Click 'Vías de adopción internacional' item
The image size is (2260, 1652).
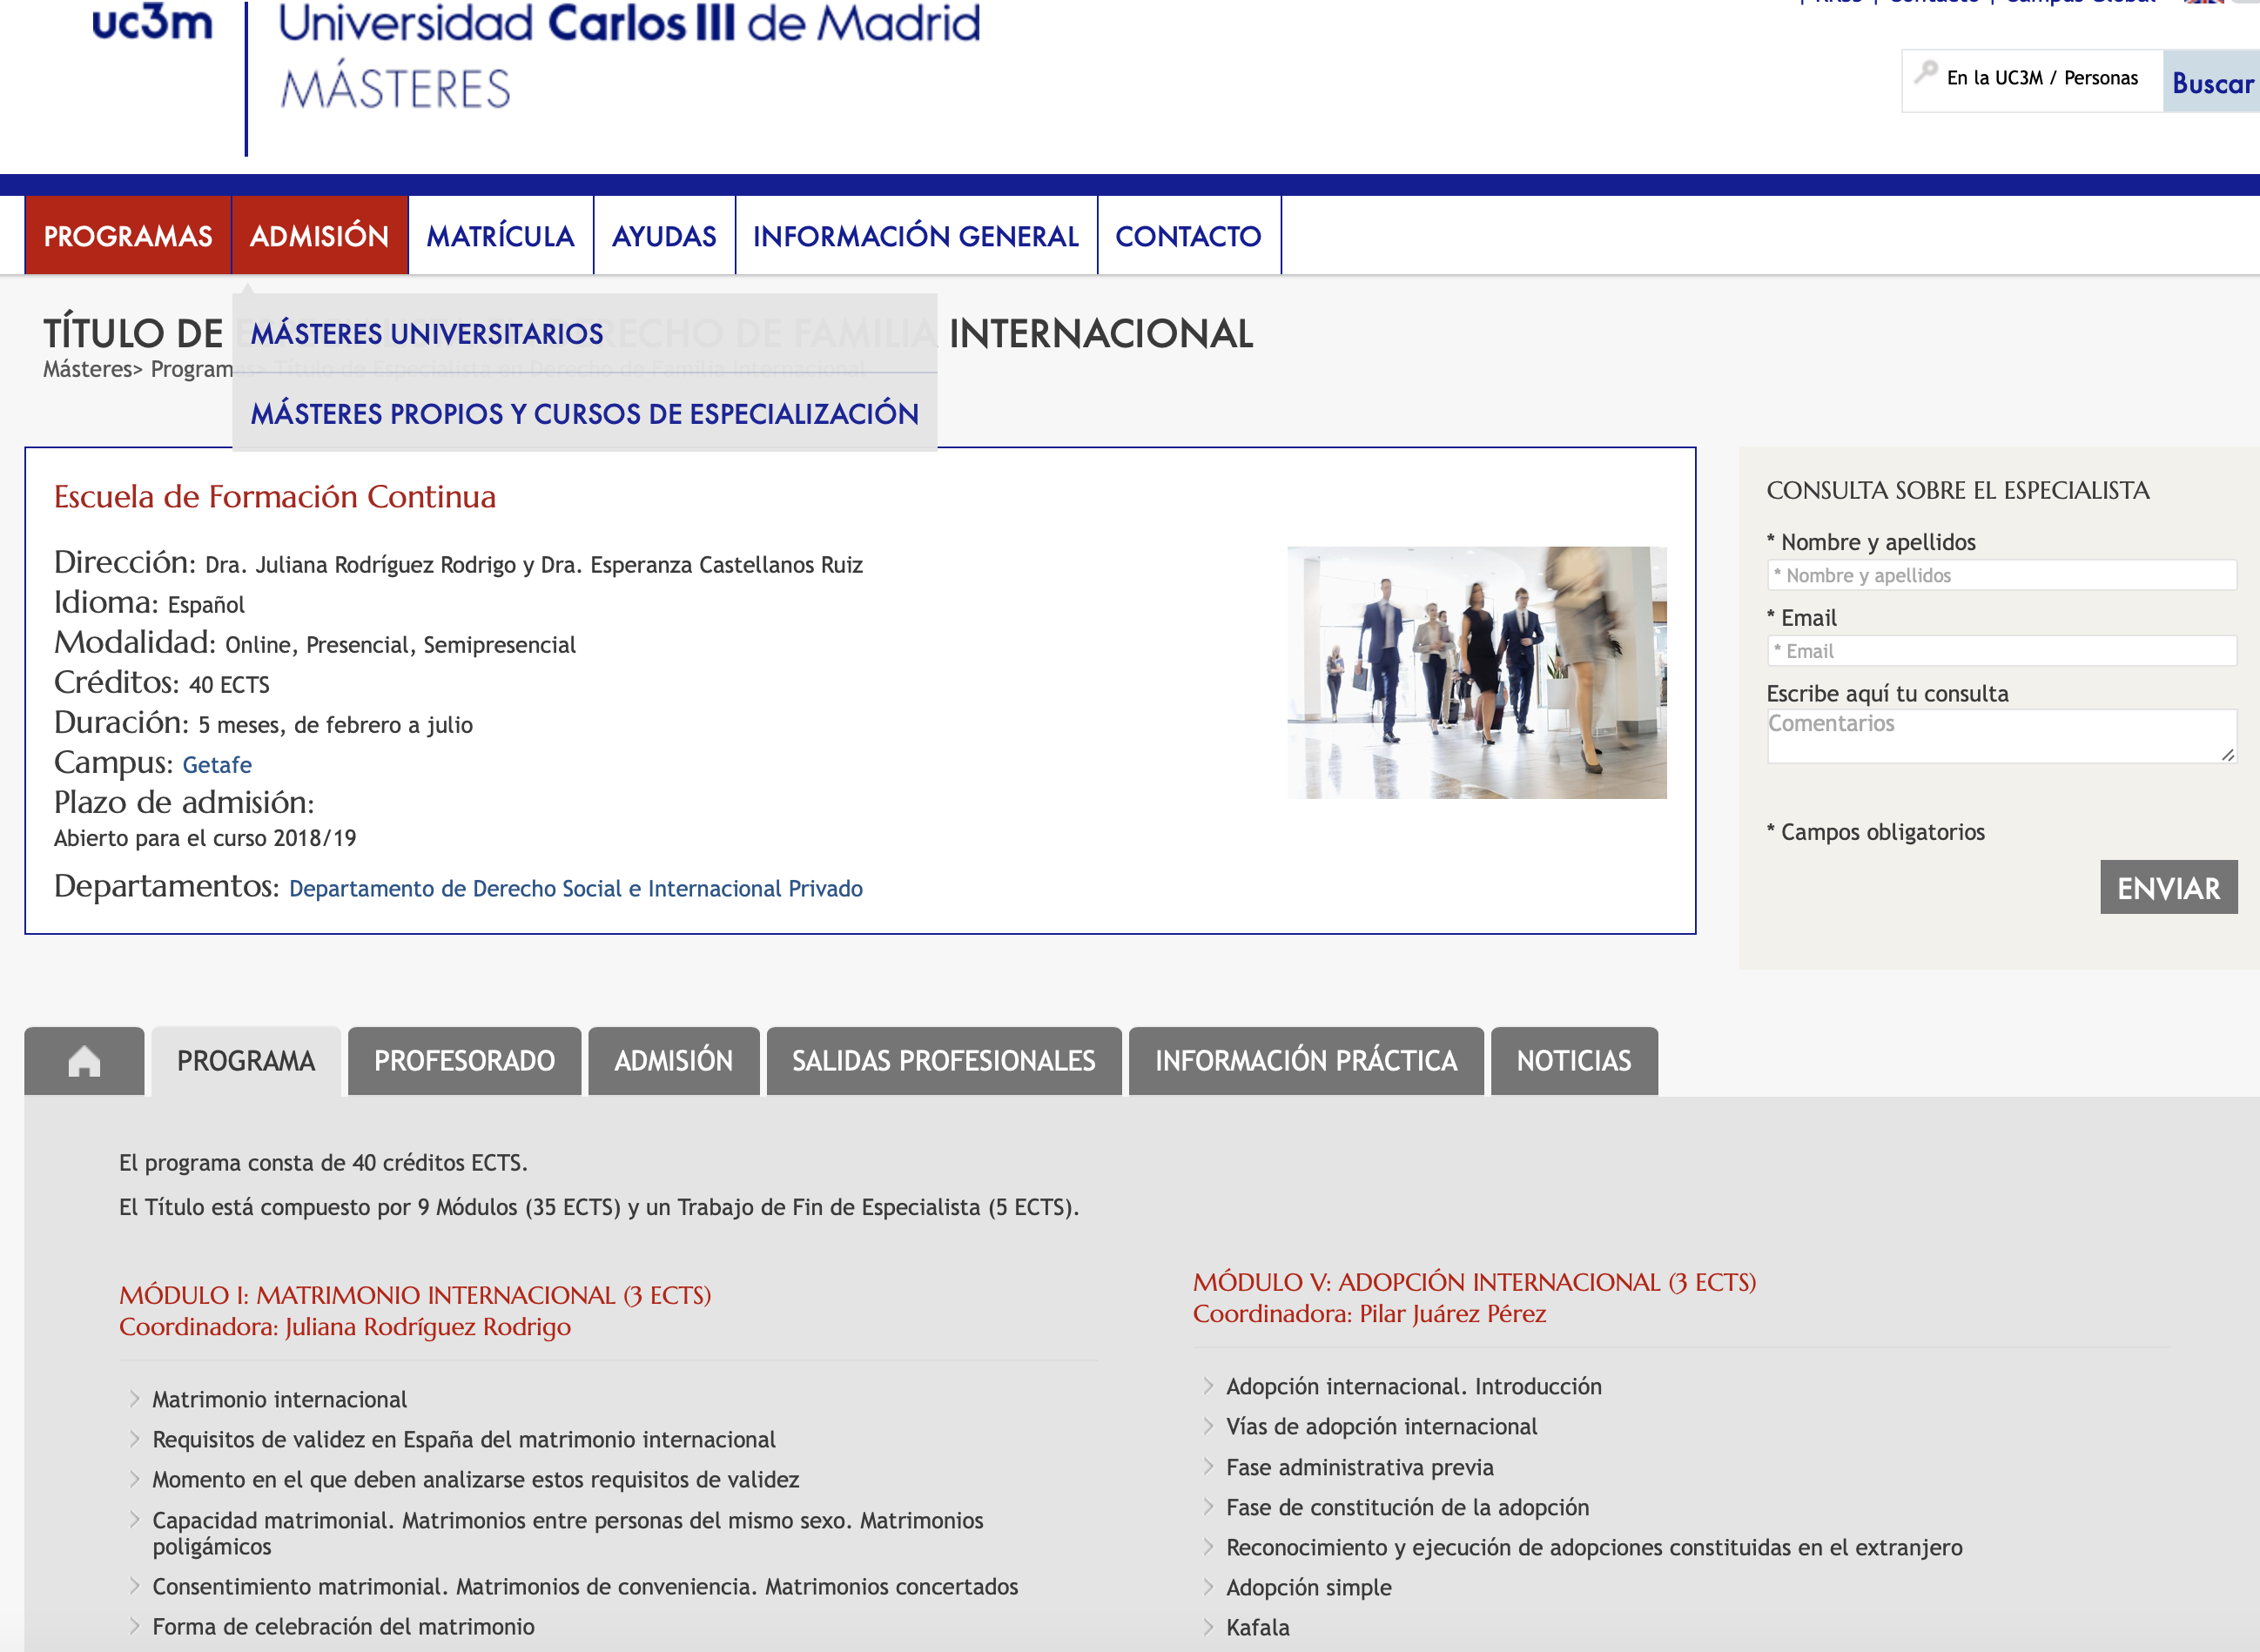(x=1382, y=1427)
